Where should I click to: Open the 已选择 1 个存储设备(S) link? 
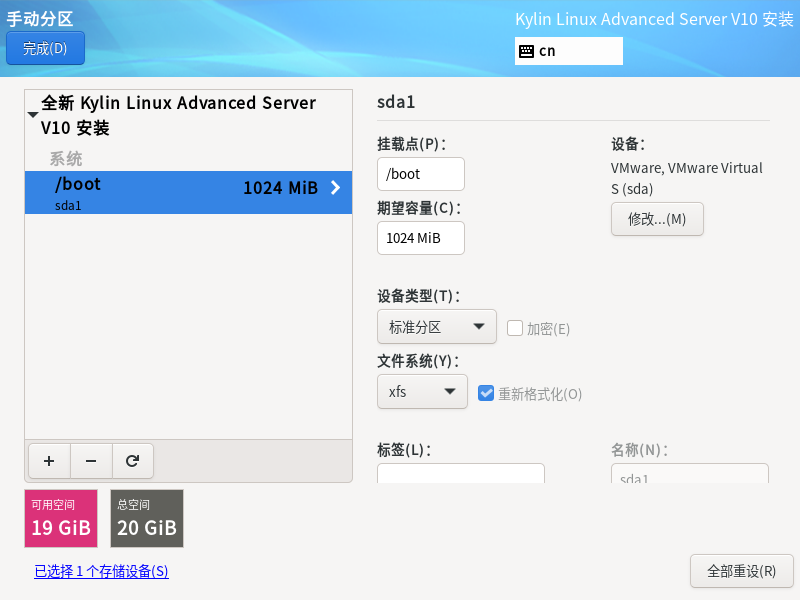(101, 571)
